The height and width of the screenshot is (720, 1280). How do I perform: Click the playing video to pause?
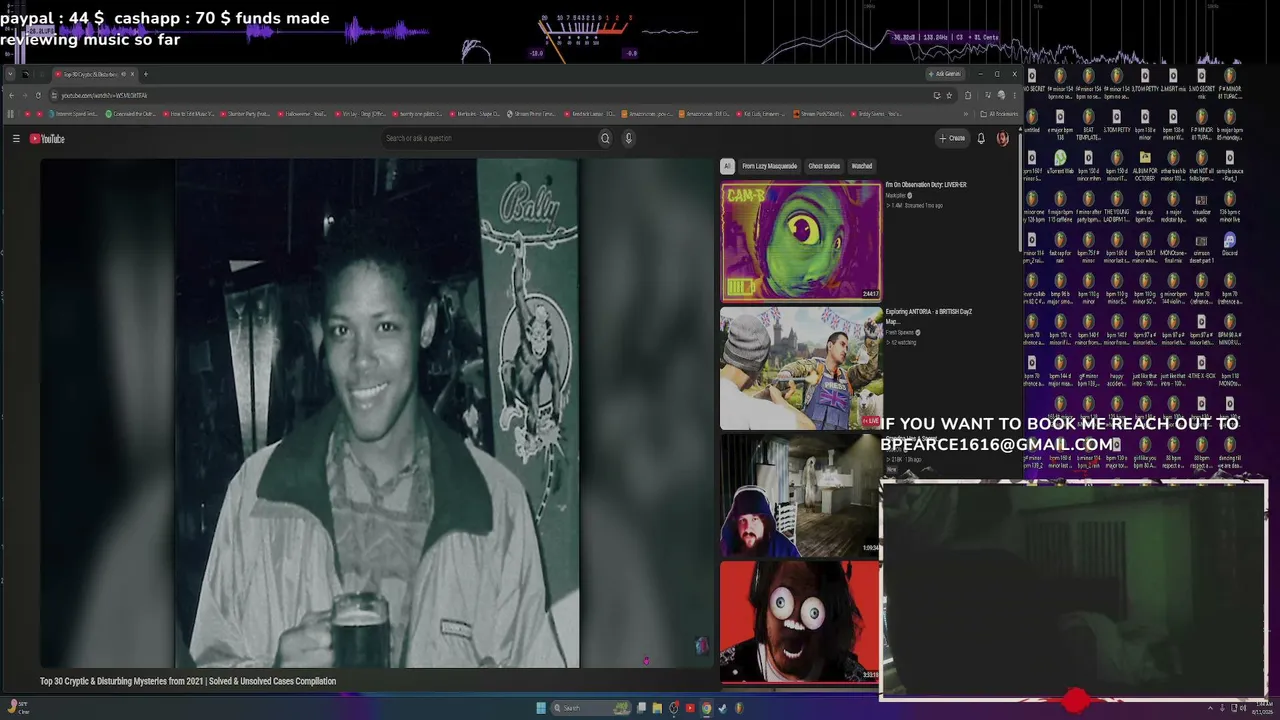(x=376, y=412)
